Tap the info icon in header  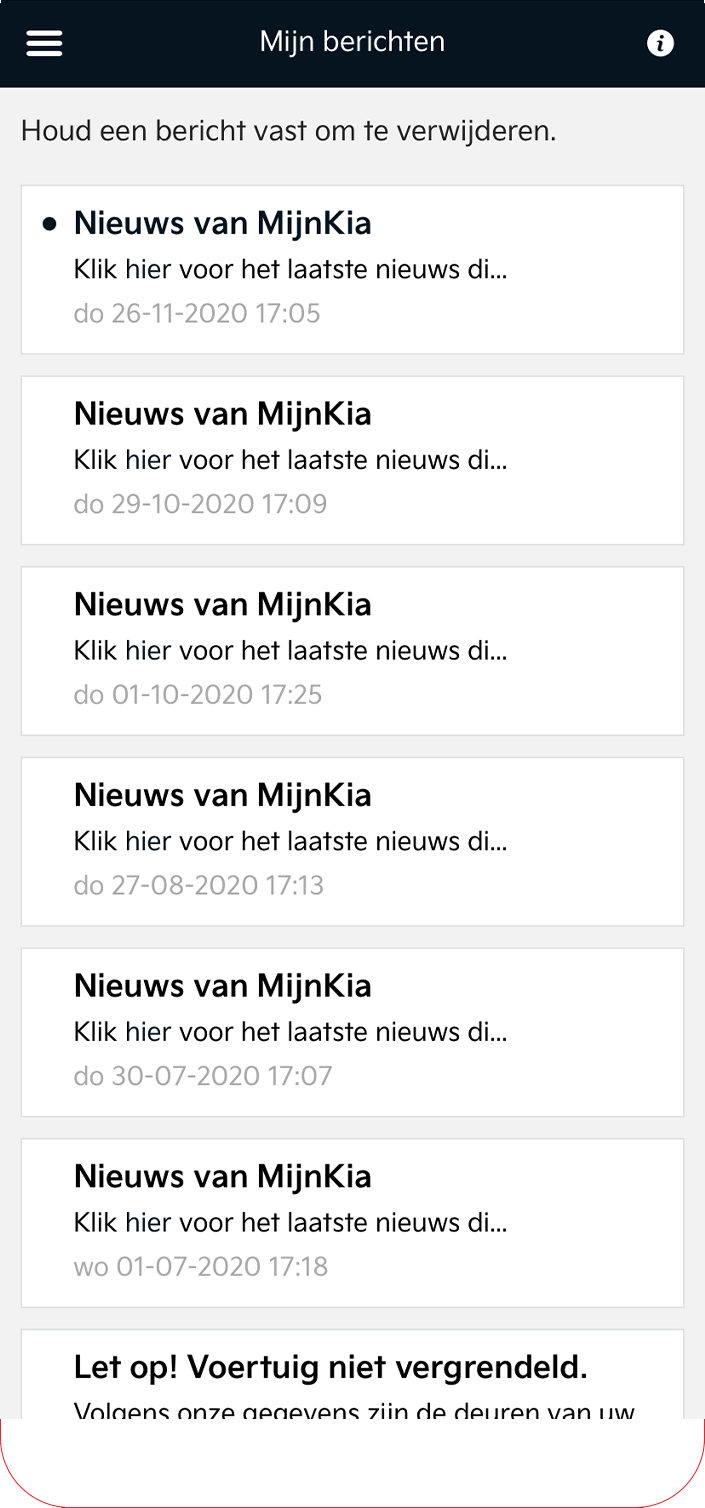(660, 43)
